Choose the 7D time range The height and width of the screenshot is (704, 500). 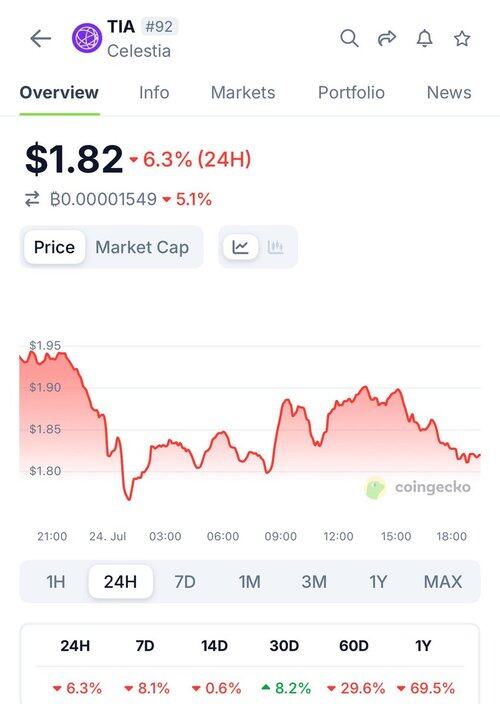coord(185,582)
